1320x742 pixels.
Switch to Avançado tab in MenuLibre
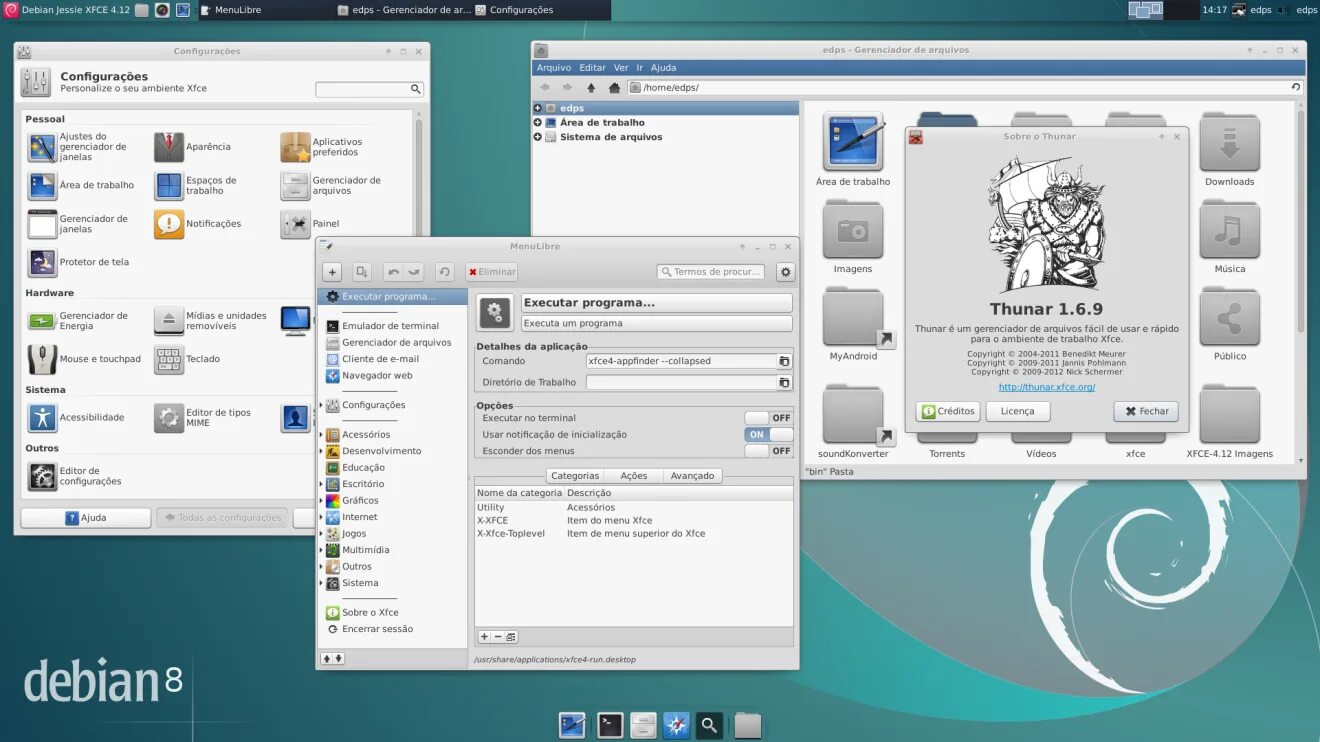692,476
